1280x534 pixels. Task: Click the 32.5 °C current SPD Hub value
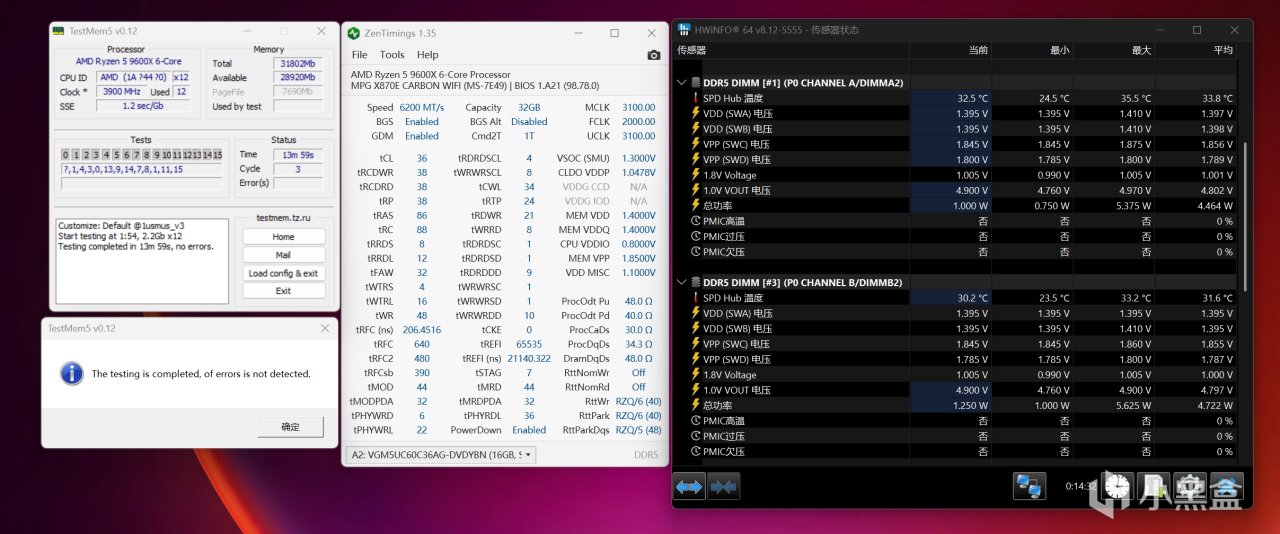972,98
